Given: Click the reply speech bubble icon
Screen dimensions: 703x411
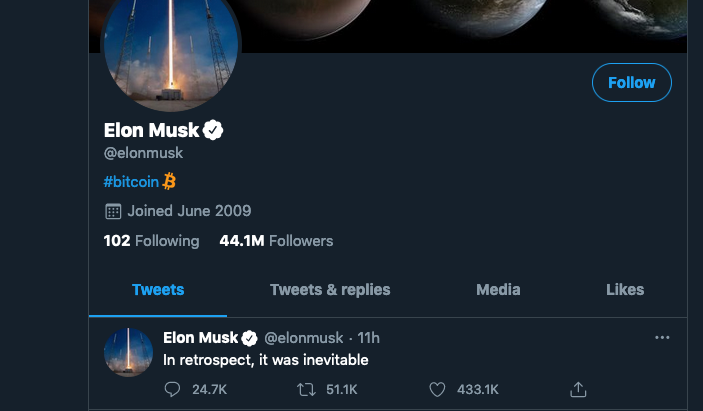Looking at the screenshot, I should pos(172,389).
